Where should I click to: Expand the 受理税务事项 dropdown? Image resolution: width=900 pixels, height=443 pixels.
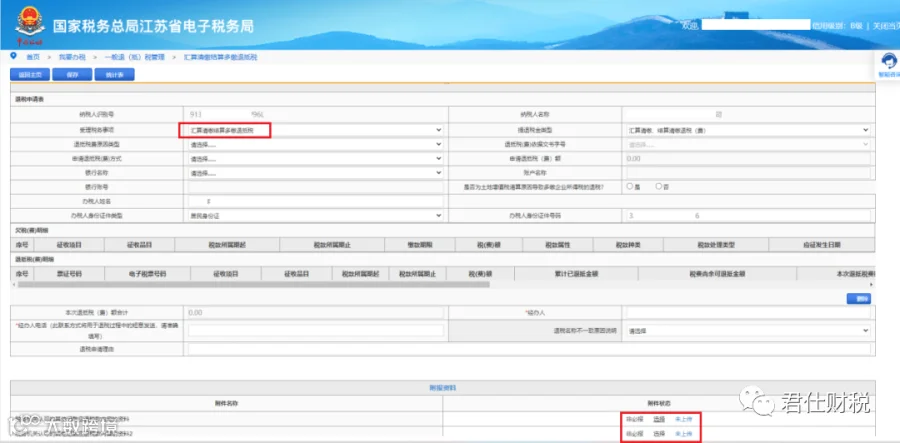[x=316, y=130]
